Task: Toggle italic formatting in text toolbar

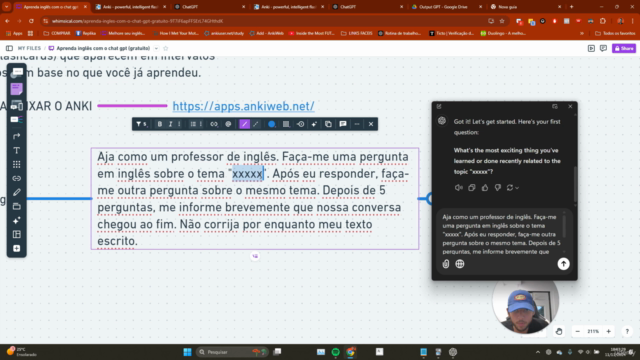Action: click(x=171, y=124)
